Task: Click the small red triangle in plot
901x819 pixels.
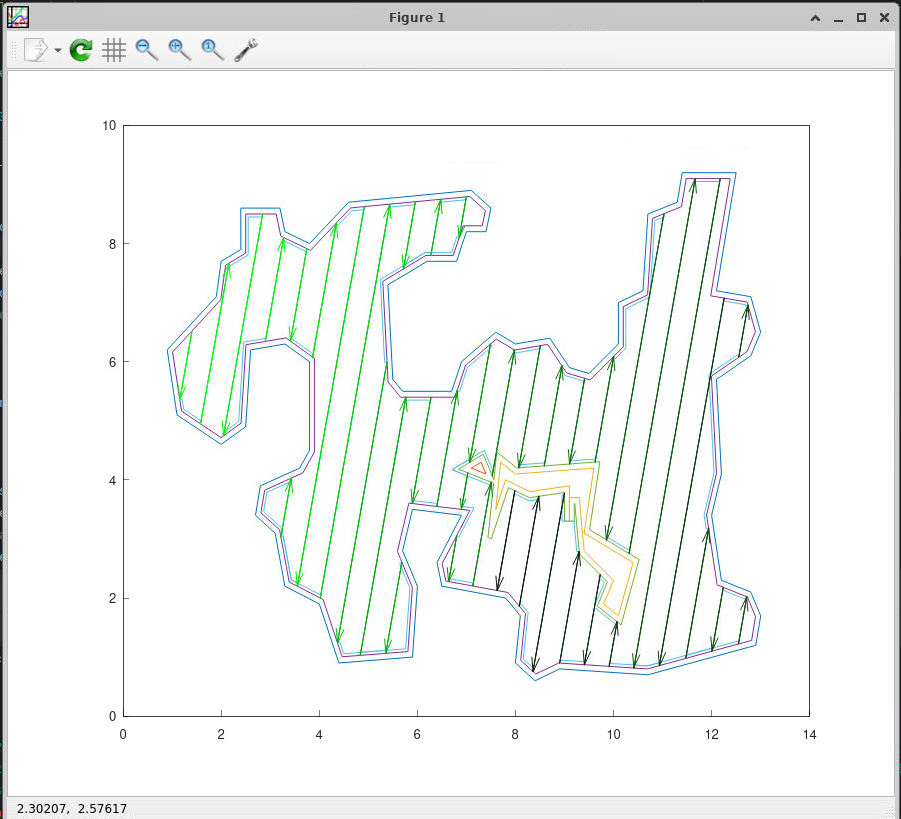Action: [478, 467]
